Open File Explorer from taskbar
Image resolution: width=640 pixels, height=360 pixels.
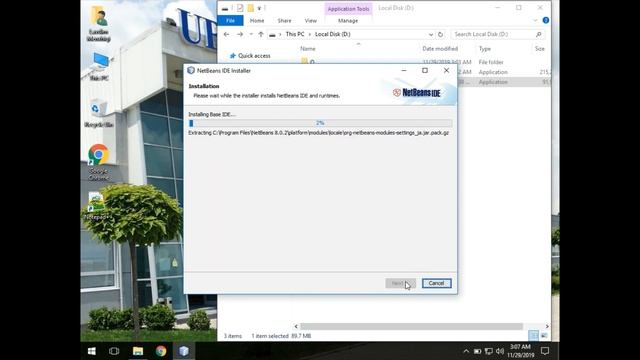138,351
